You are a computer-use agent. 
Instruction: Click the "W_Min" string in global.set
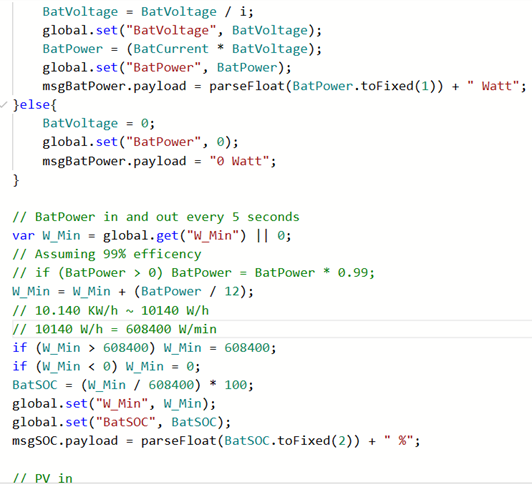(x=122, y=404)
